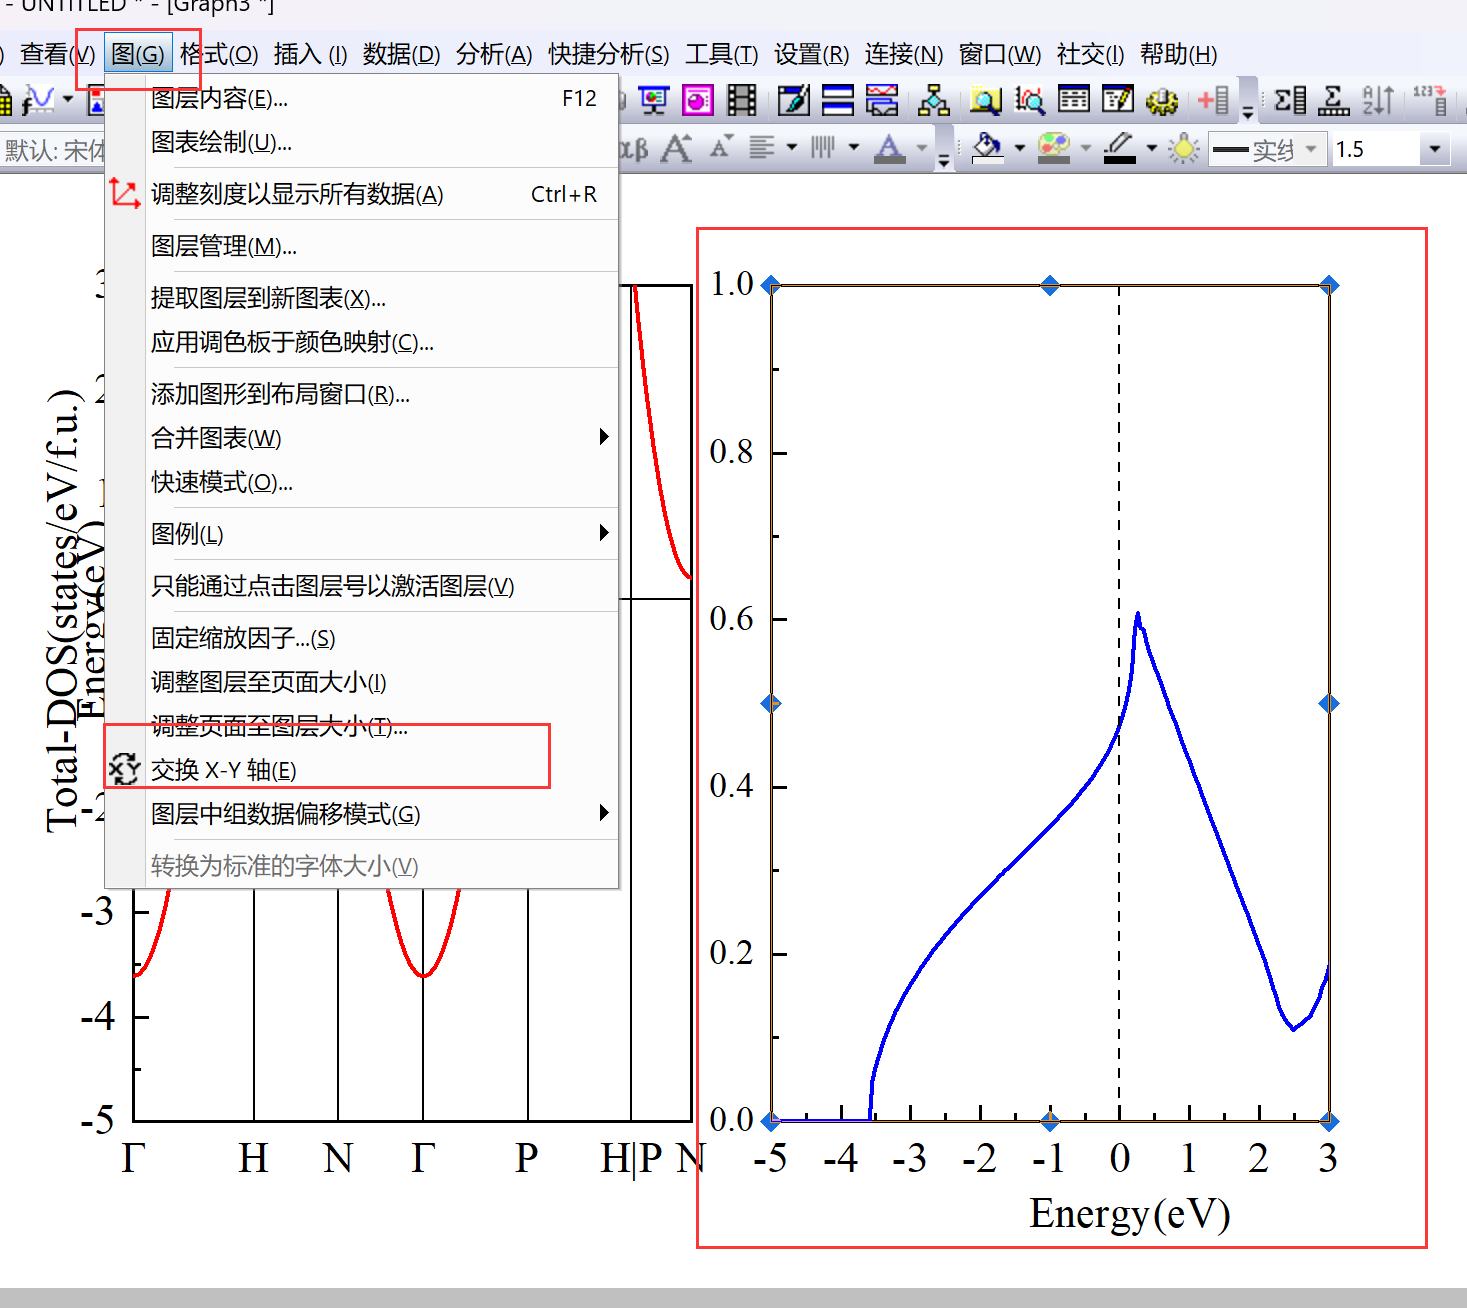Toggle 只能通过点击图层号以激活图层 option
The image size is (1467, 1308).
(x=362, y=586)
